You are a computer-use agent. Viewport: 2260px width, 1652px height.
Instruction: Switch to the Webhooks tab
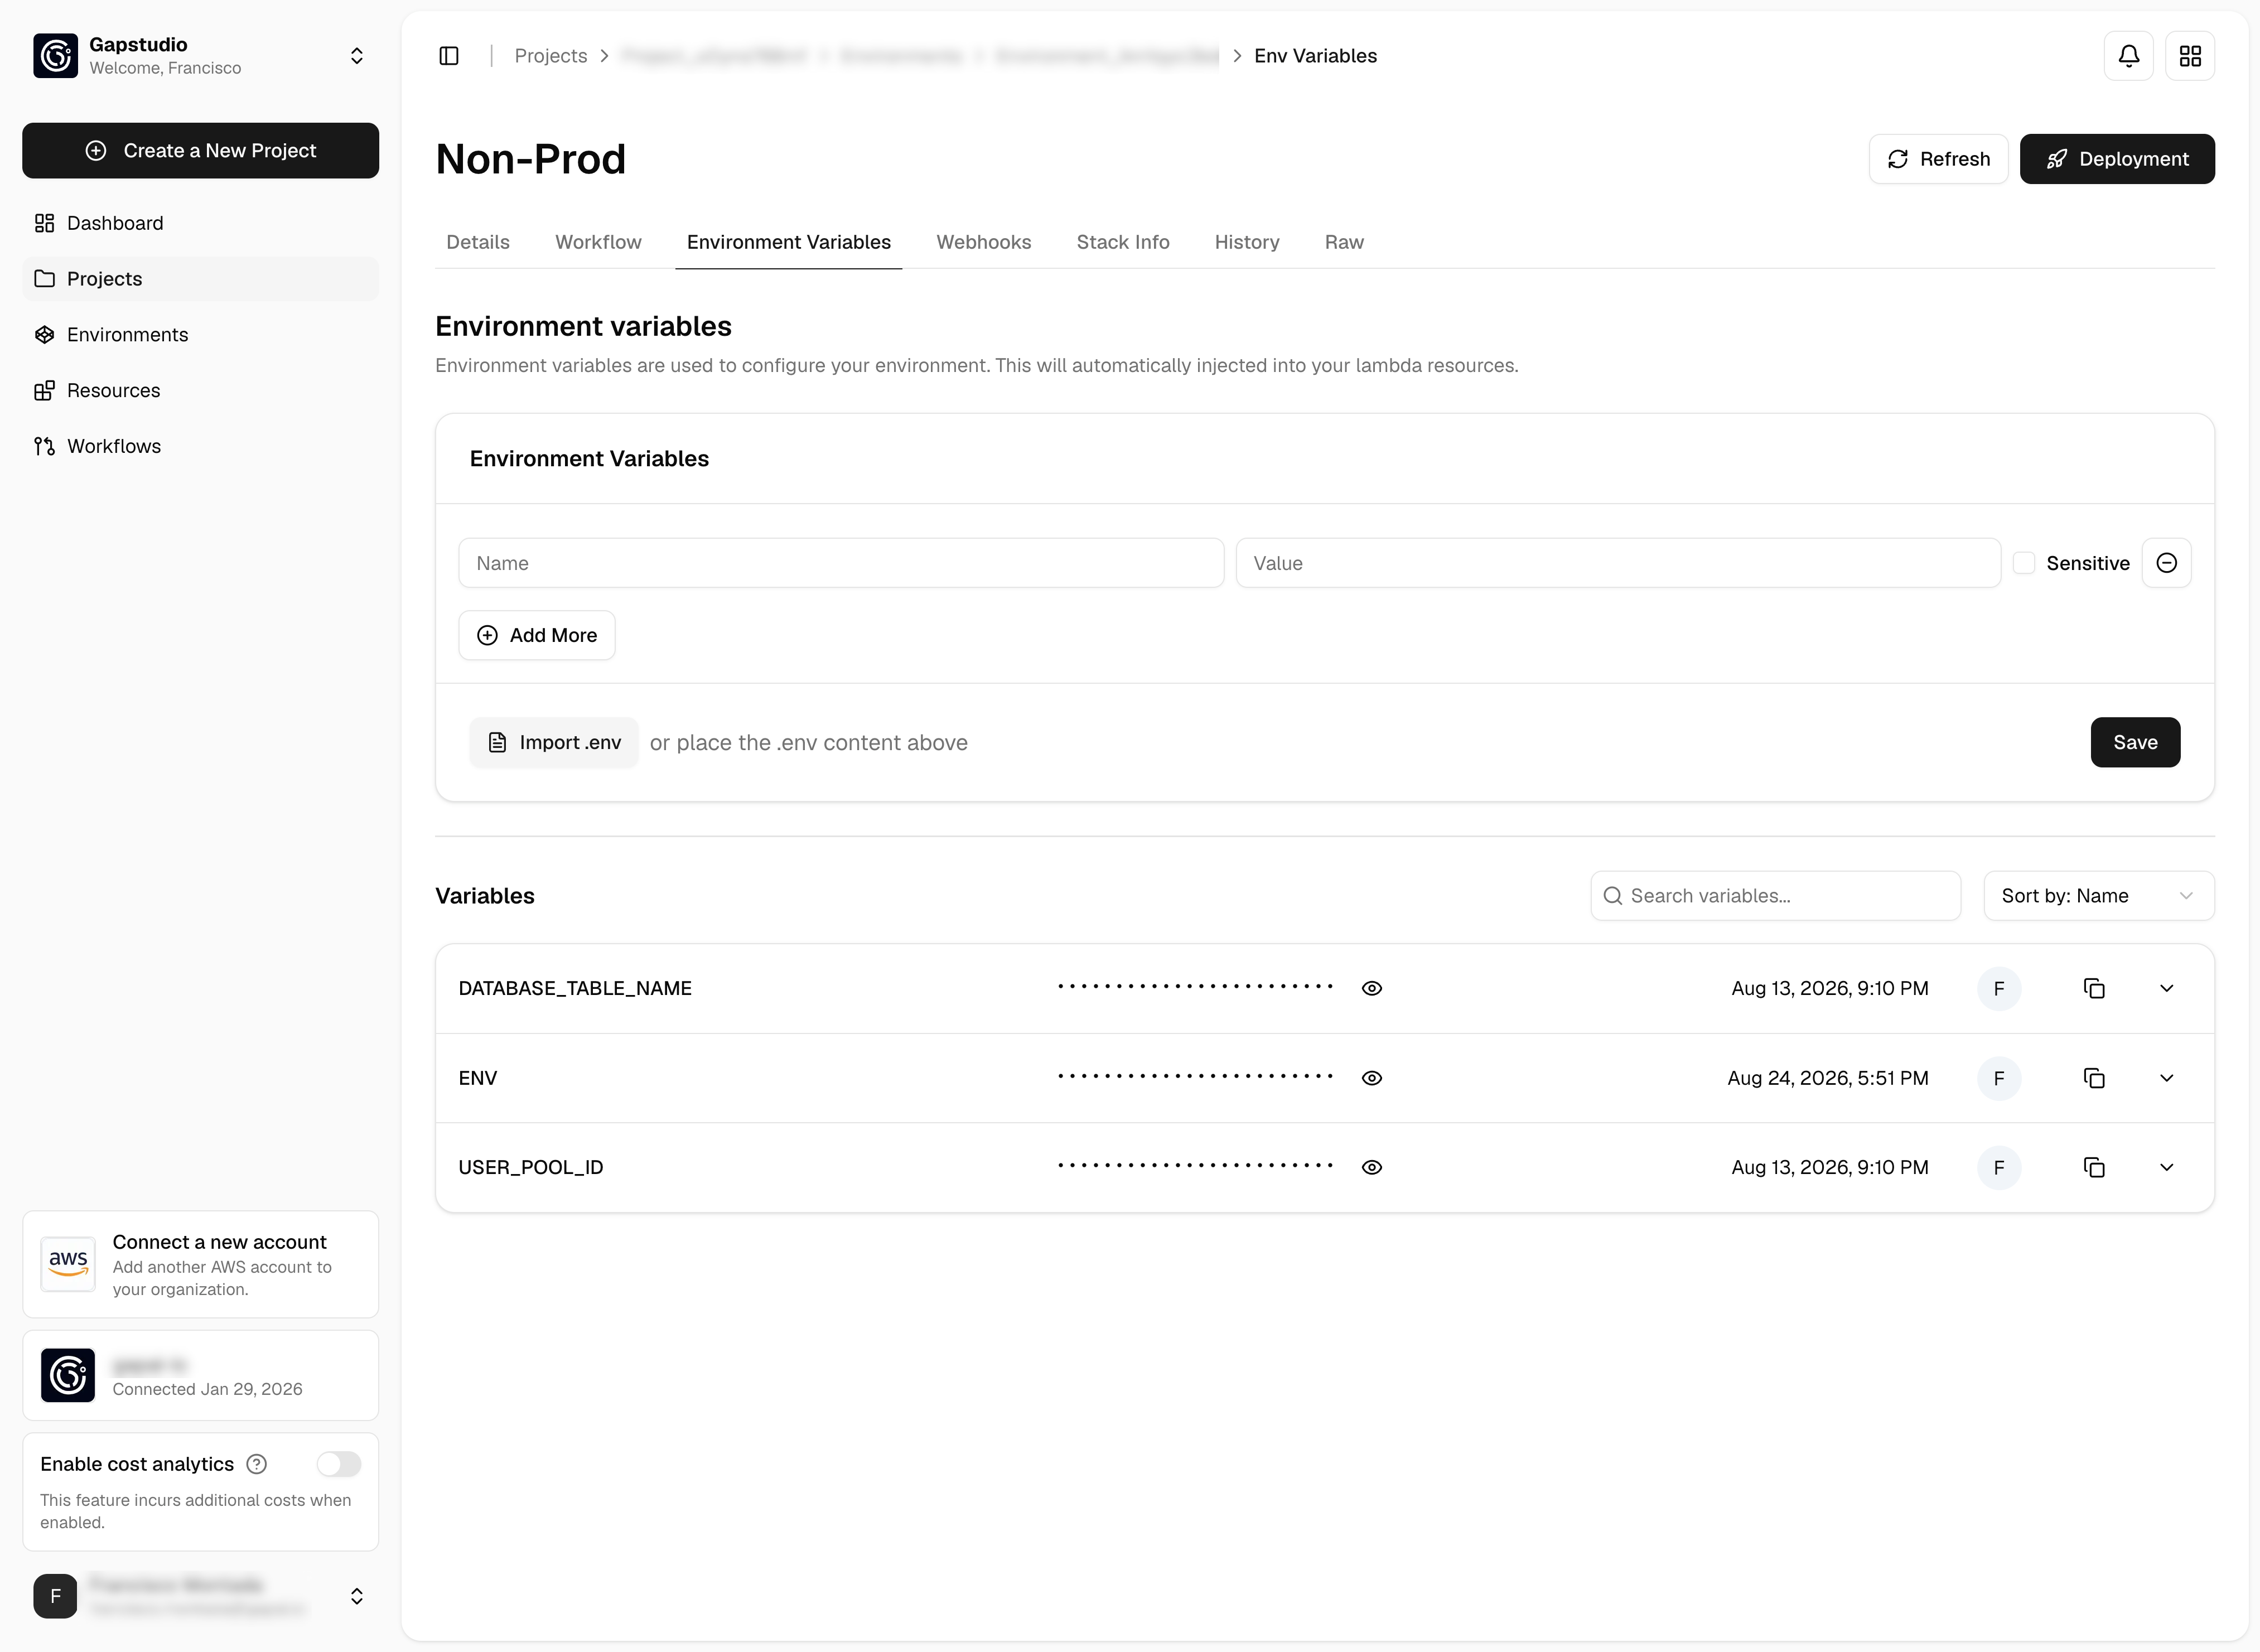point(984,242)
